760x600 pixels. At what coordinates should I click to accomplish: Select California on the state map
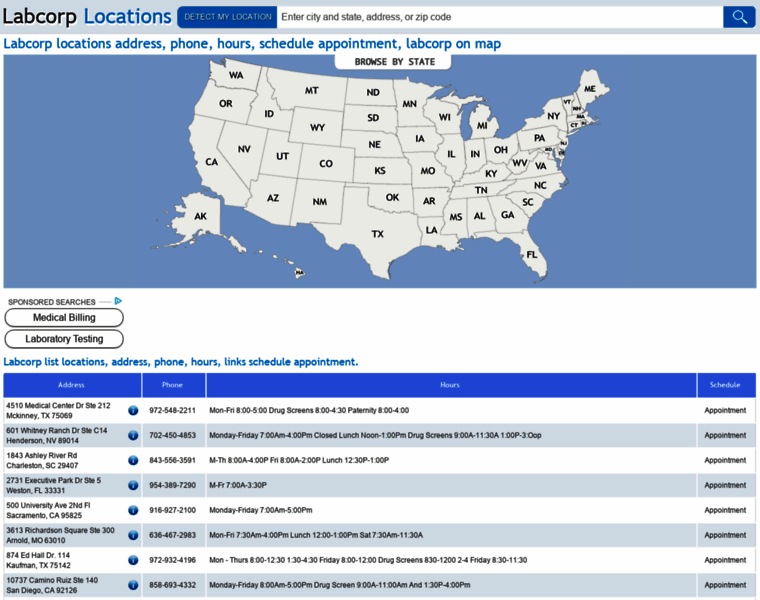coord(211,162)
